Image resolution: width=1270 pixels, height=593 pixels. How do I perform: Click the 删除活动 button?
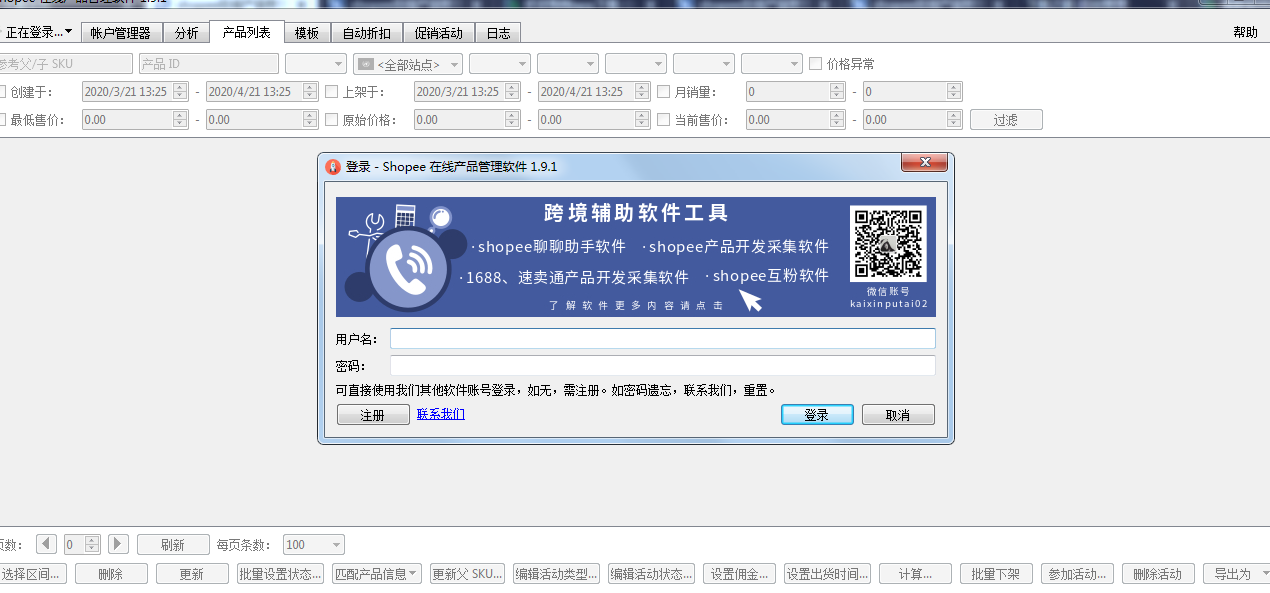[1158, 574]
